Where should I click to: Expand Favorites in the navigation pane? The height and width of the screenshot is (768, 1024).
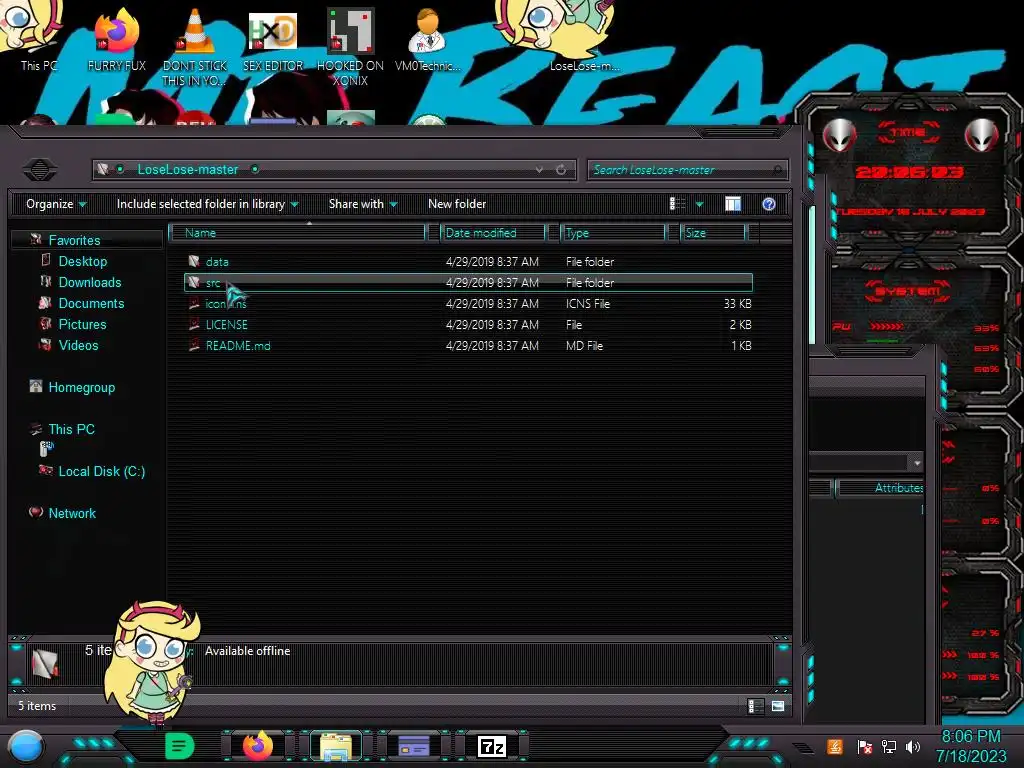tap(74, 240)
